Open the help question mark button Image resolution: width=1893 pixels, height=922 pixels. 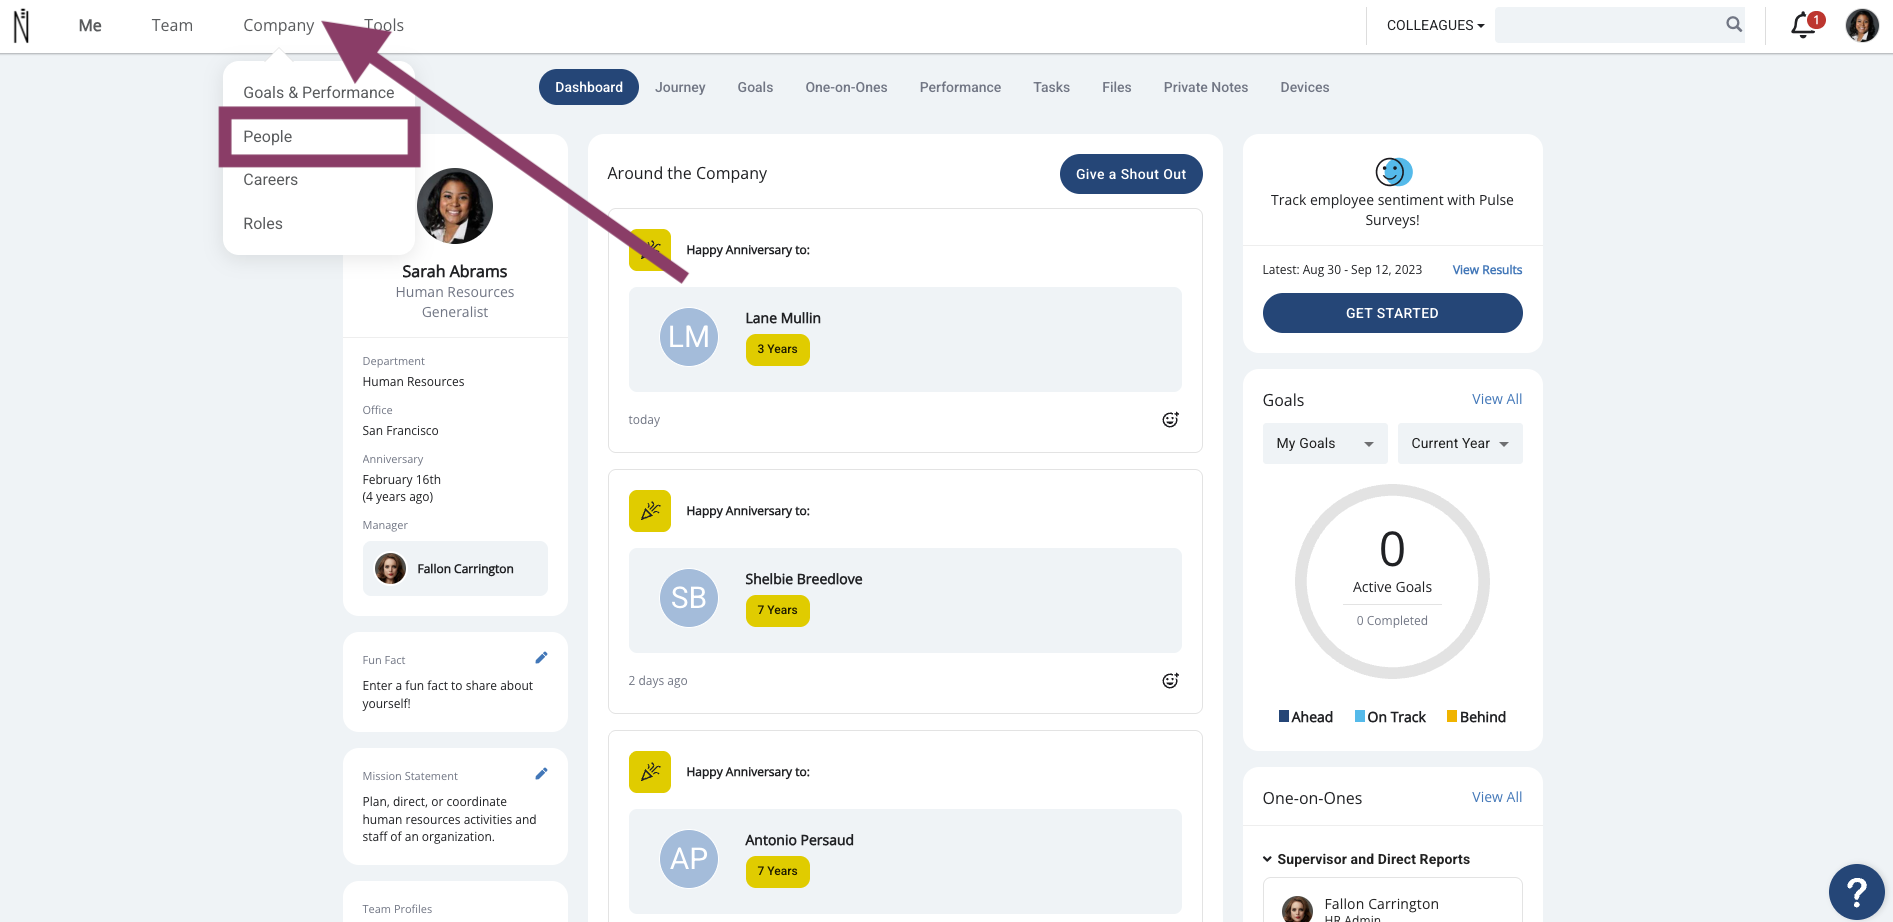(x=1856, y=892)
